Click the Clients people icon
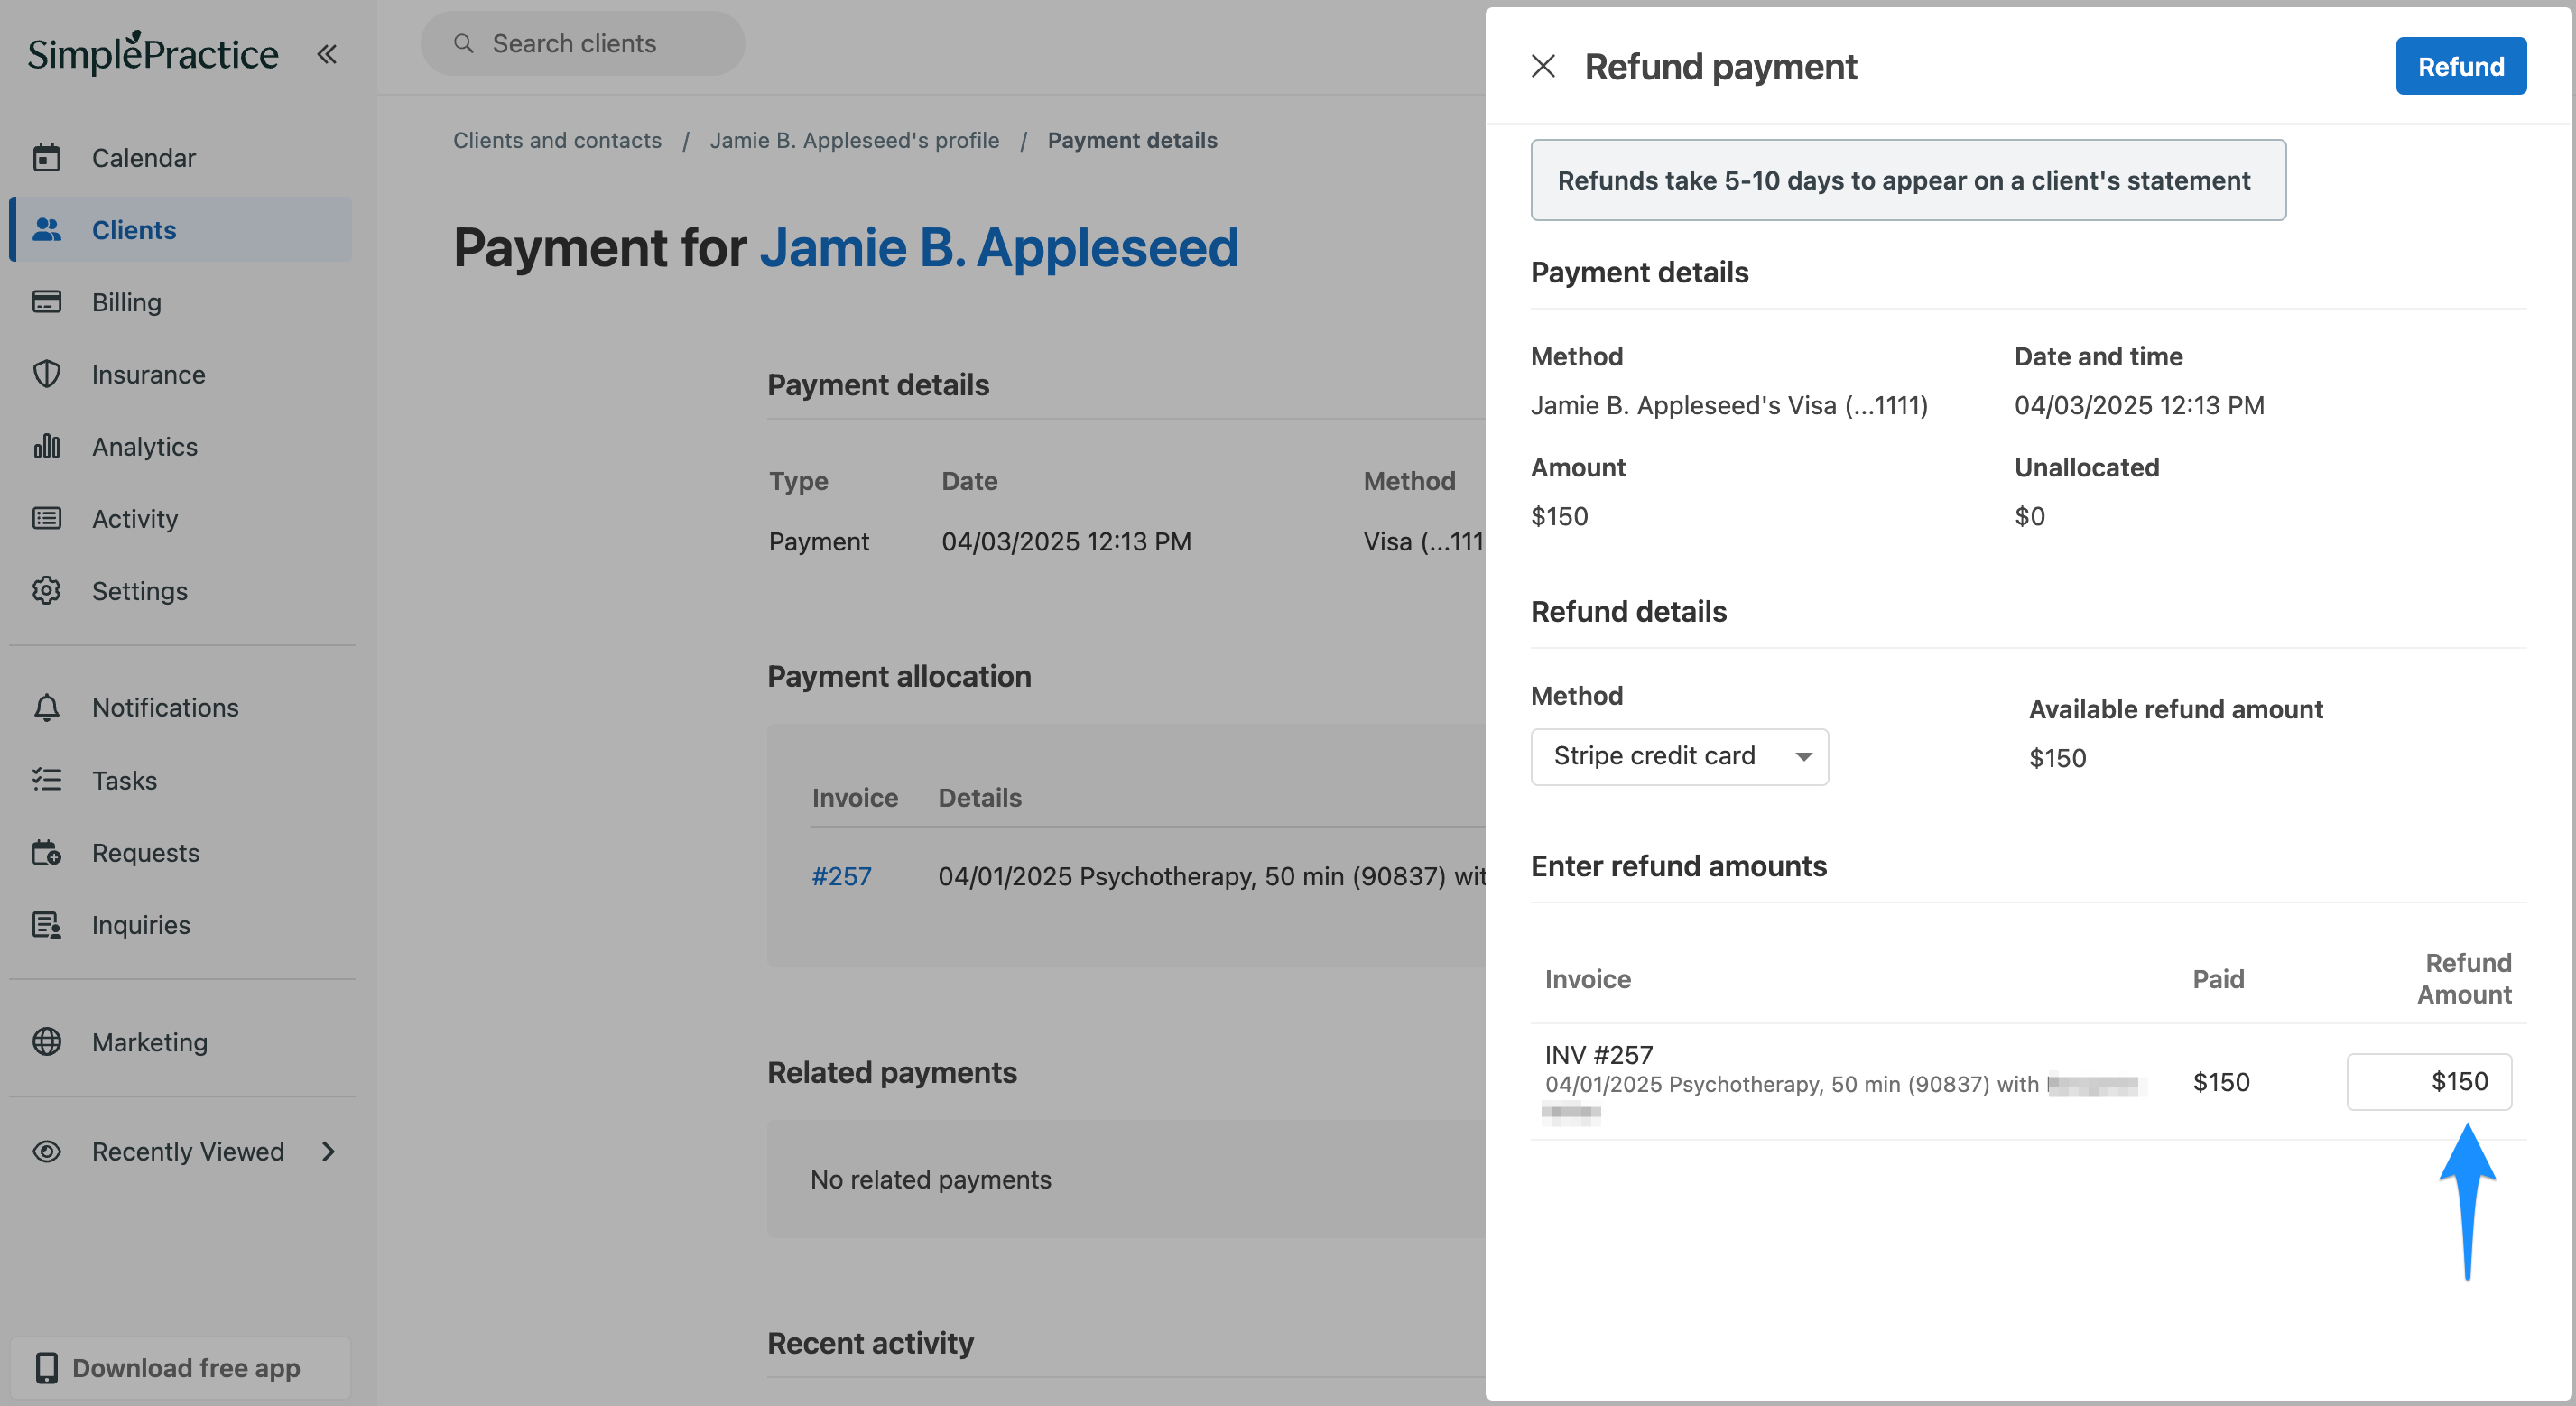This screenshot has height=1406, width=2576. click(47, 230)
